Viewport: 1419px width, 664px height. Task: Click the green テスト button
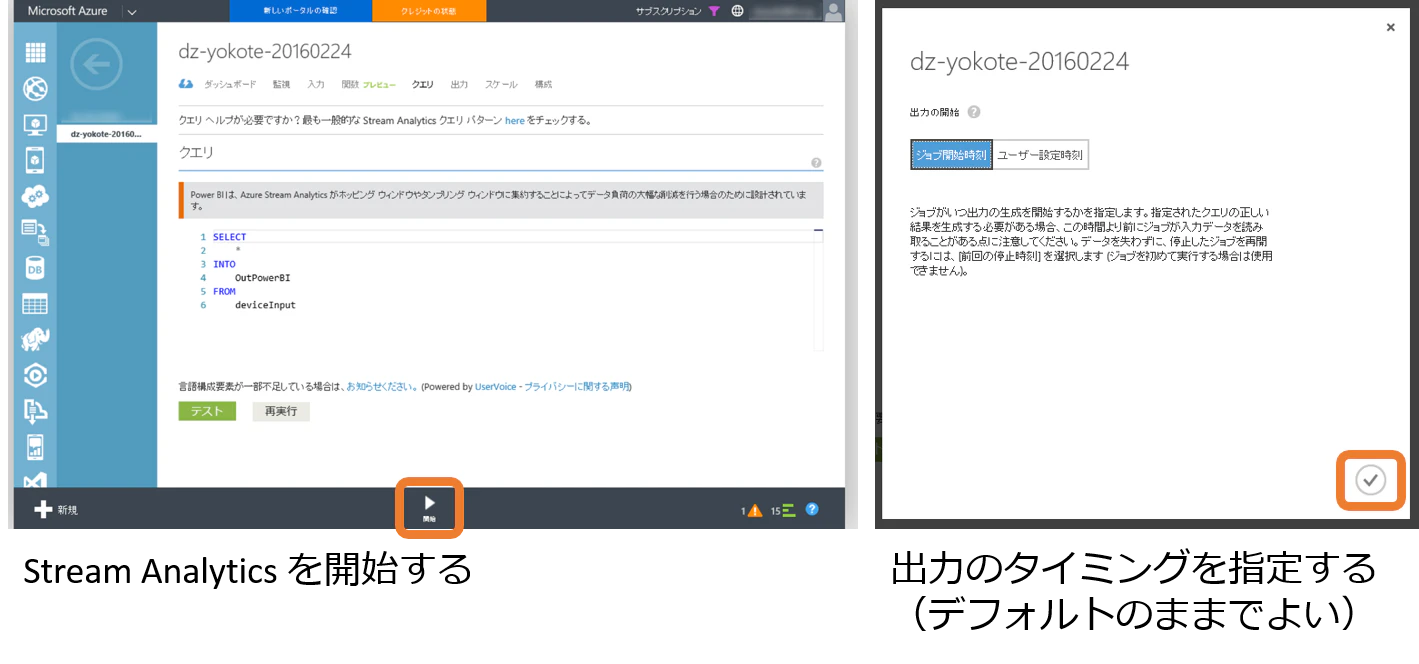[207, 411]
